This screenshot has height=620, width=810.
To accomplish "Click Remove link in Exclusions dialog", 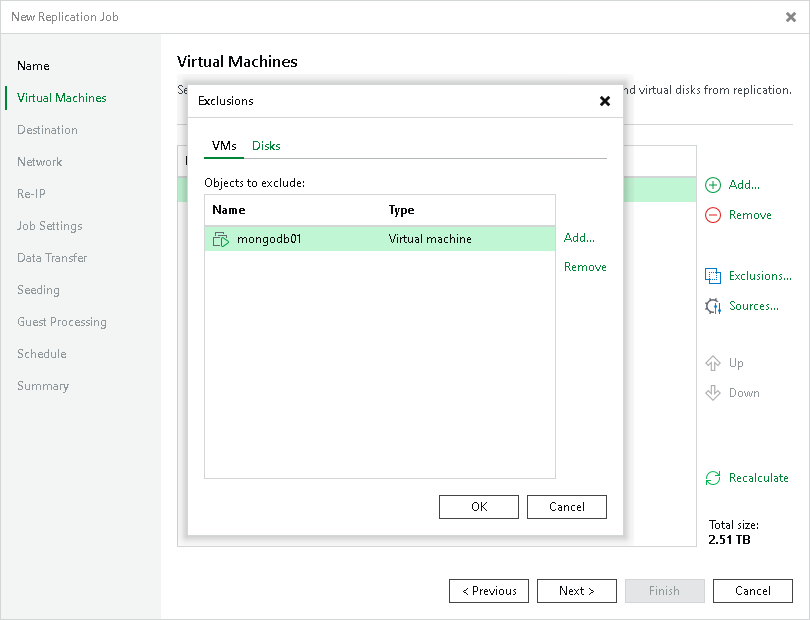I will tap(585, 267).
